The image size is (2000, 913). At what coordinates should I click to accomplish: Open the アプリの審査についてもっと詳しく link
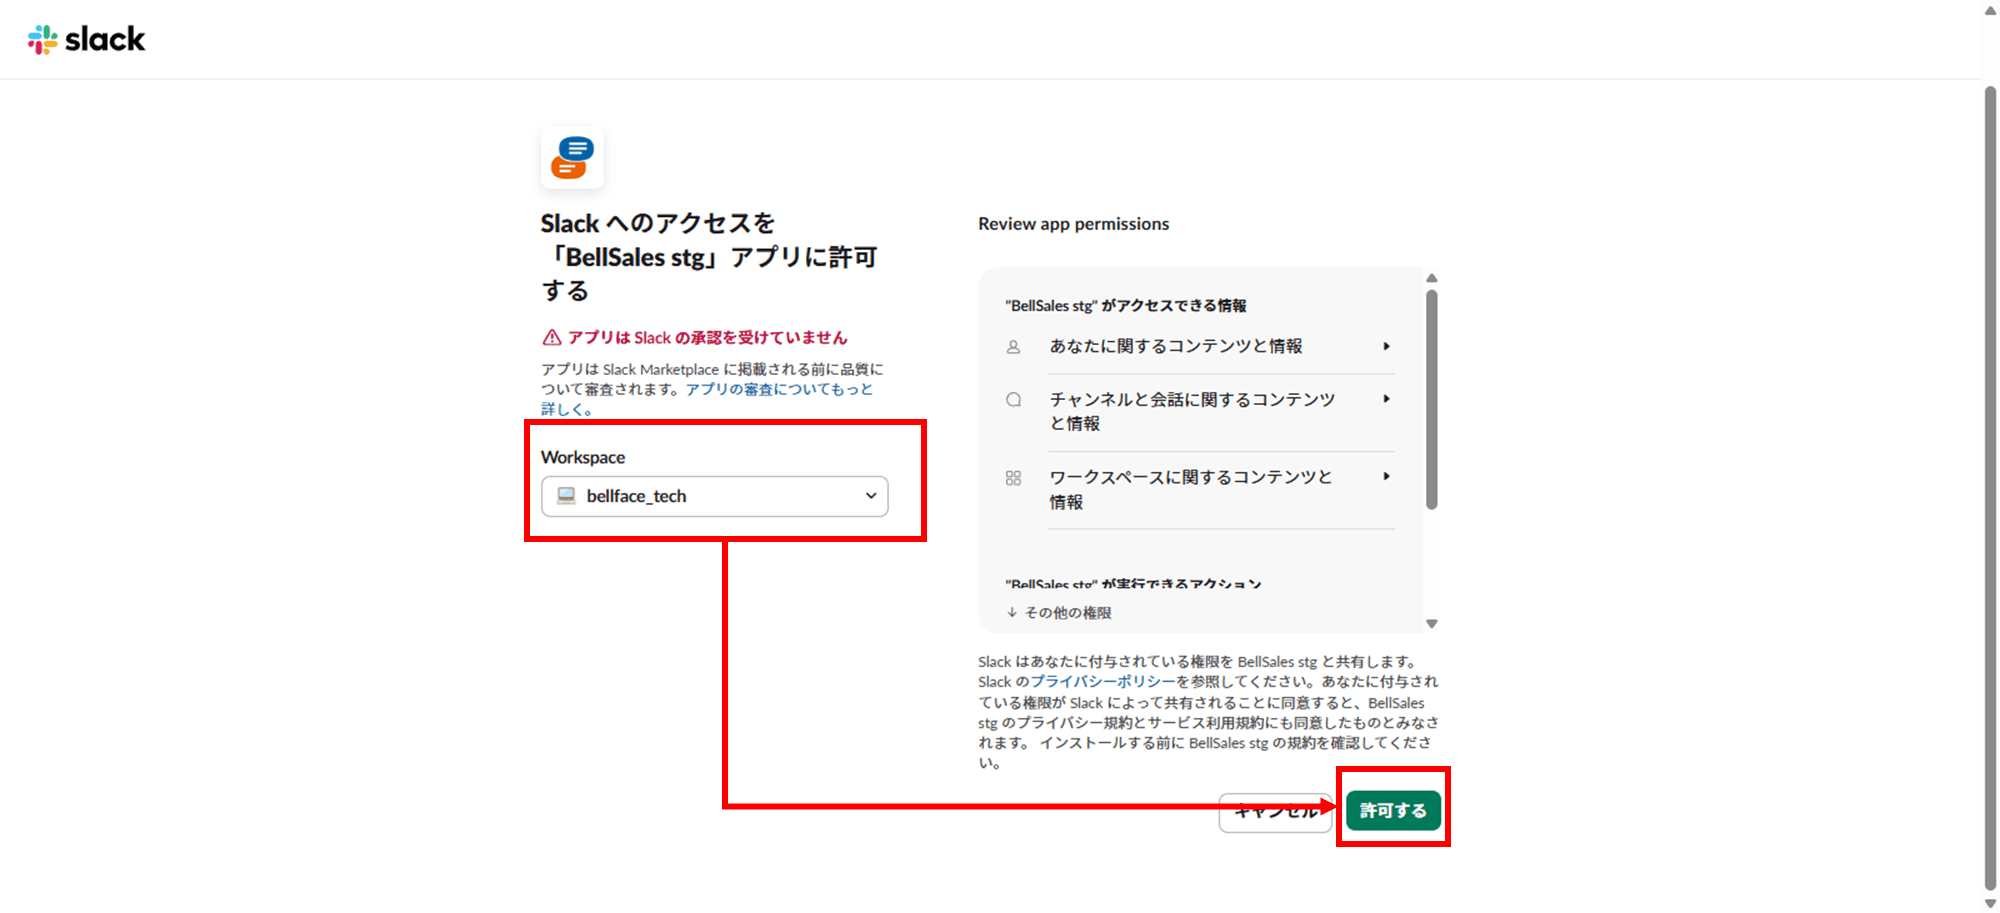[x=778, y=389]
